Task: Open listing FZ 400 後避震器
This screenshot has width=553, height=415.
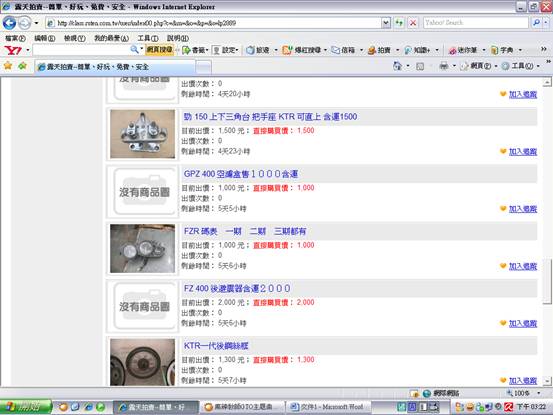Action: point(237,288)
